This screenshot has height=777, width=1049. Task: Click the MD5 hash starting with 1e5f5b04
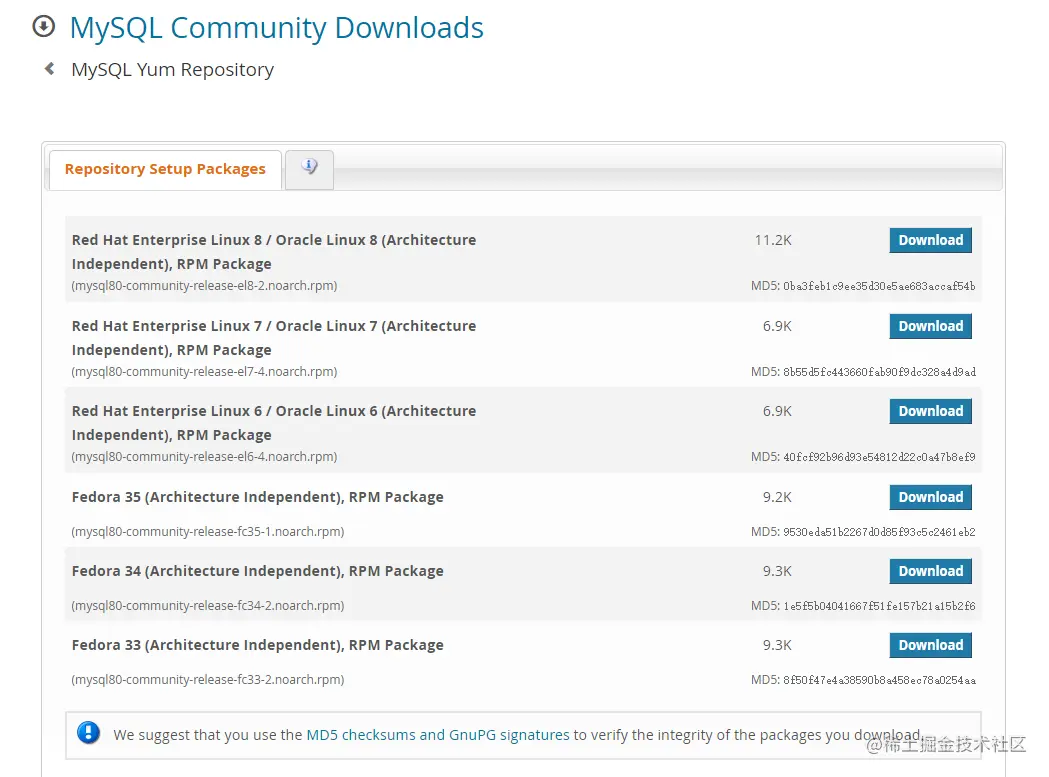pyautogui.click(x=879, y=606)
